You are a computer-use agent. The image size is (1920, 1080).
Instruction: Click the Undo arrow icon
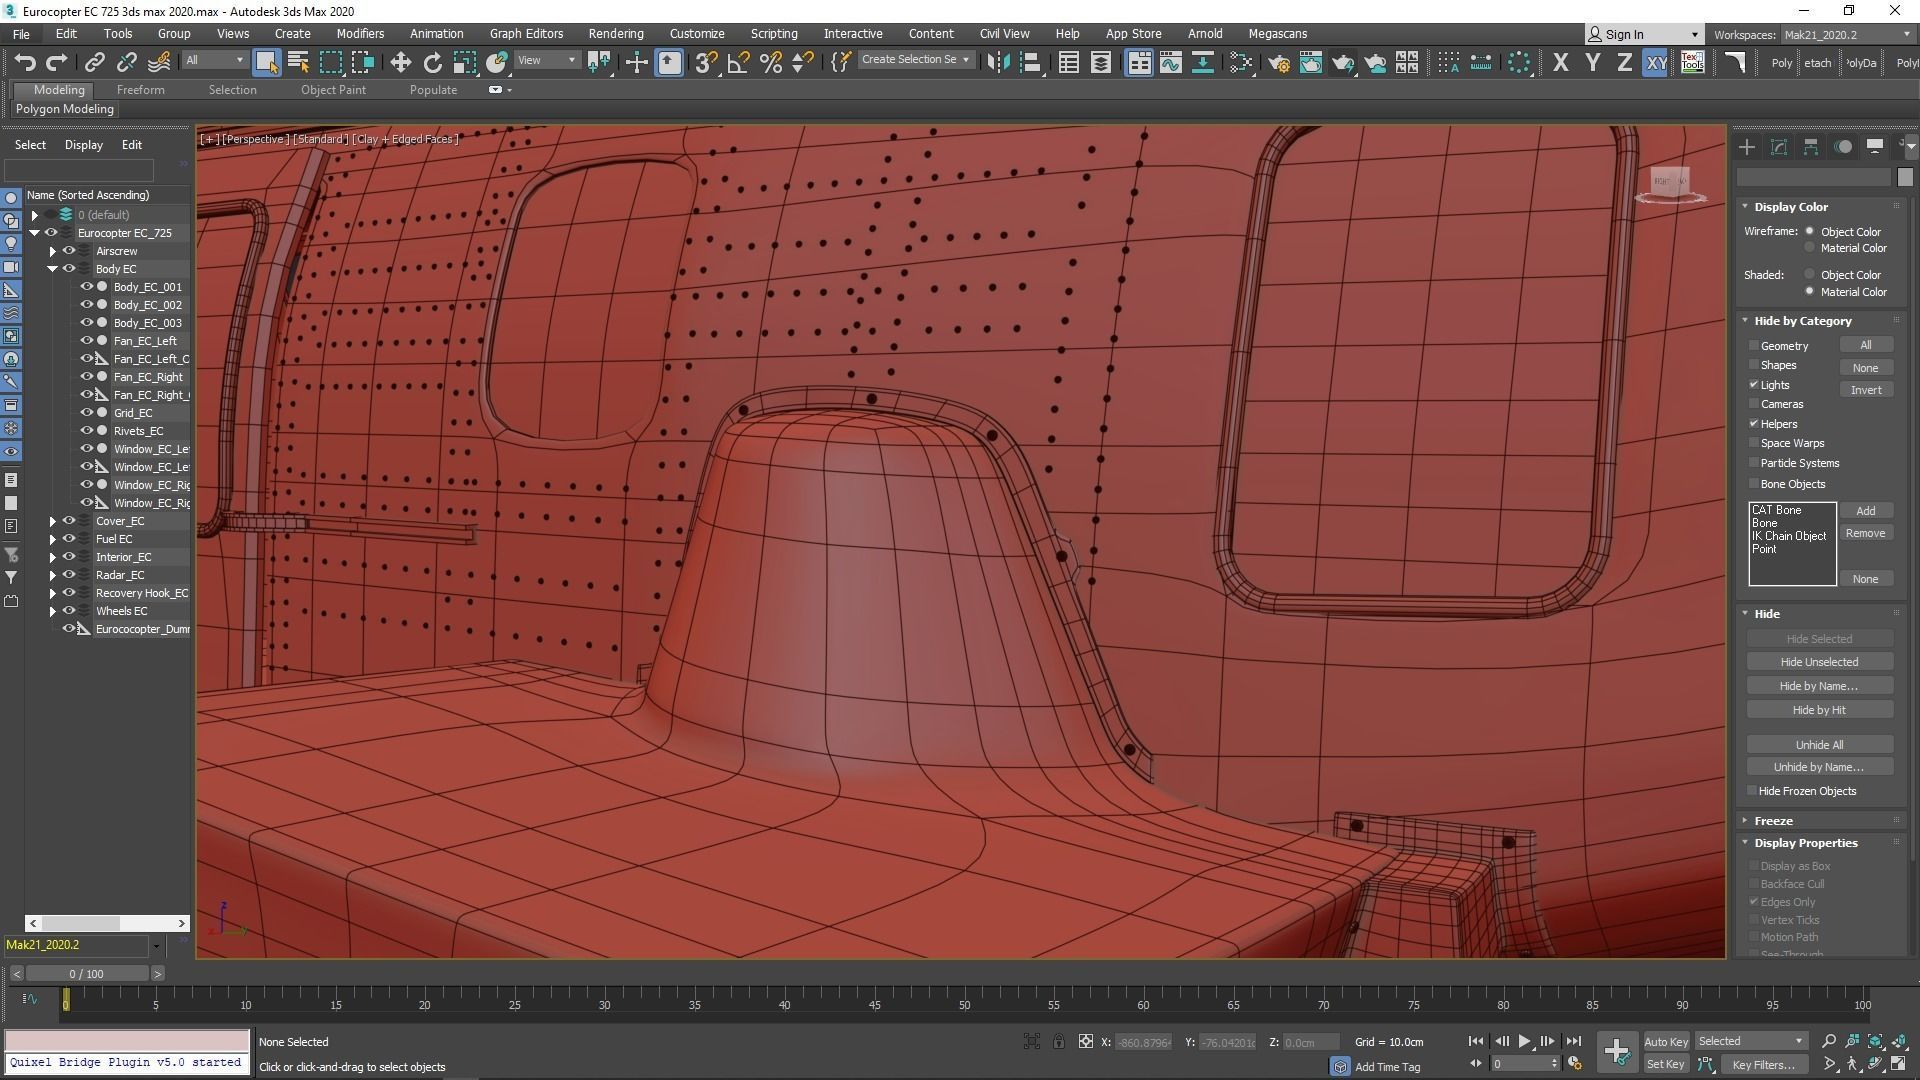point(24,63)
